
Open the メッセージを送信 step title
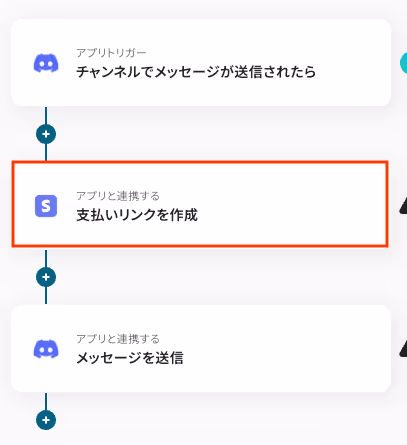[130, 358]
